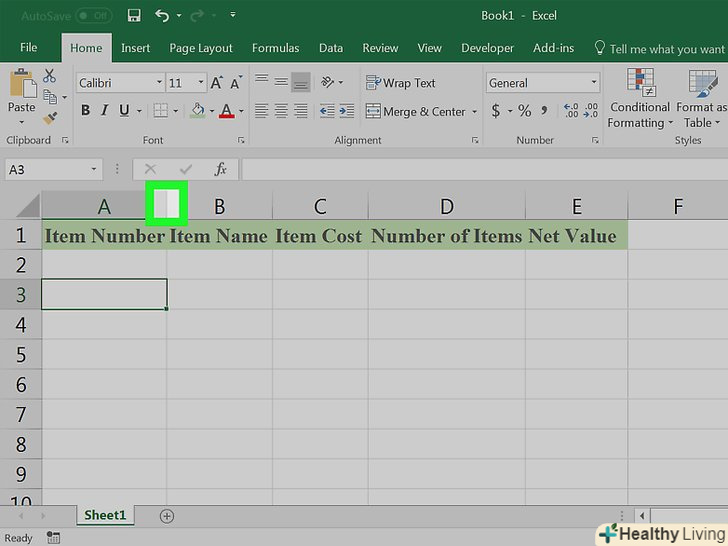The height and width of the screenshot is (546, 728).
Task: Open the Borders dropdown arrow
Action: (176, 111)
